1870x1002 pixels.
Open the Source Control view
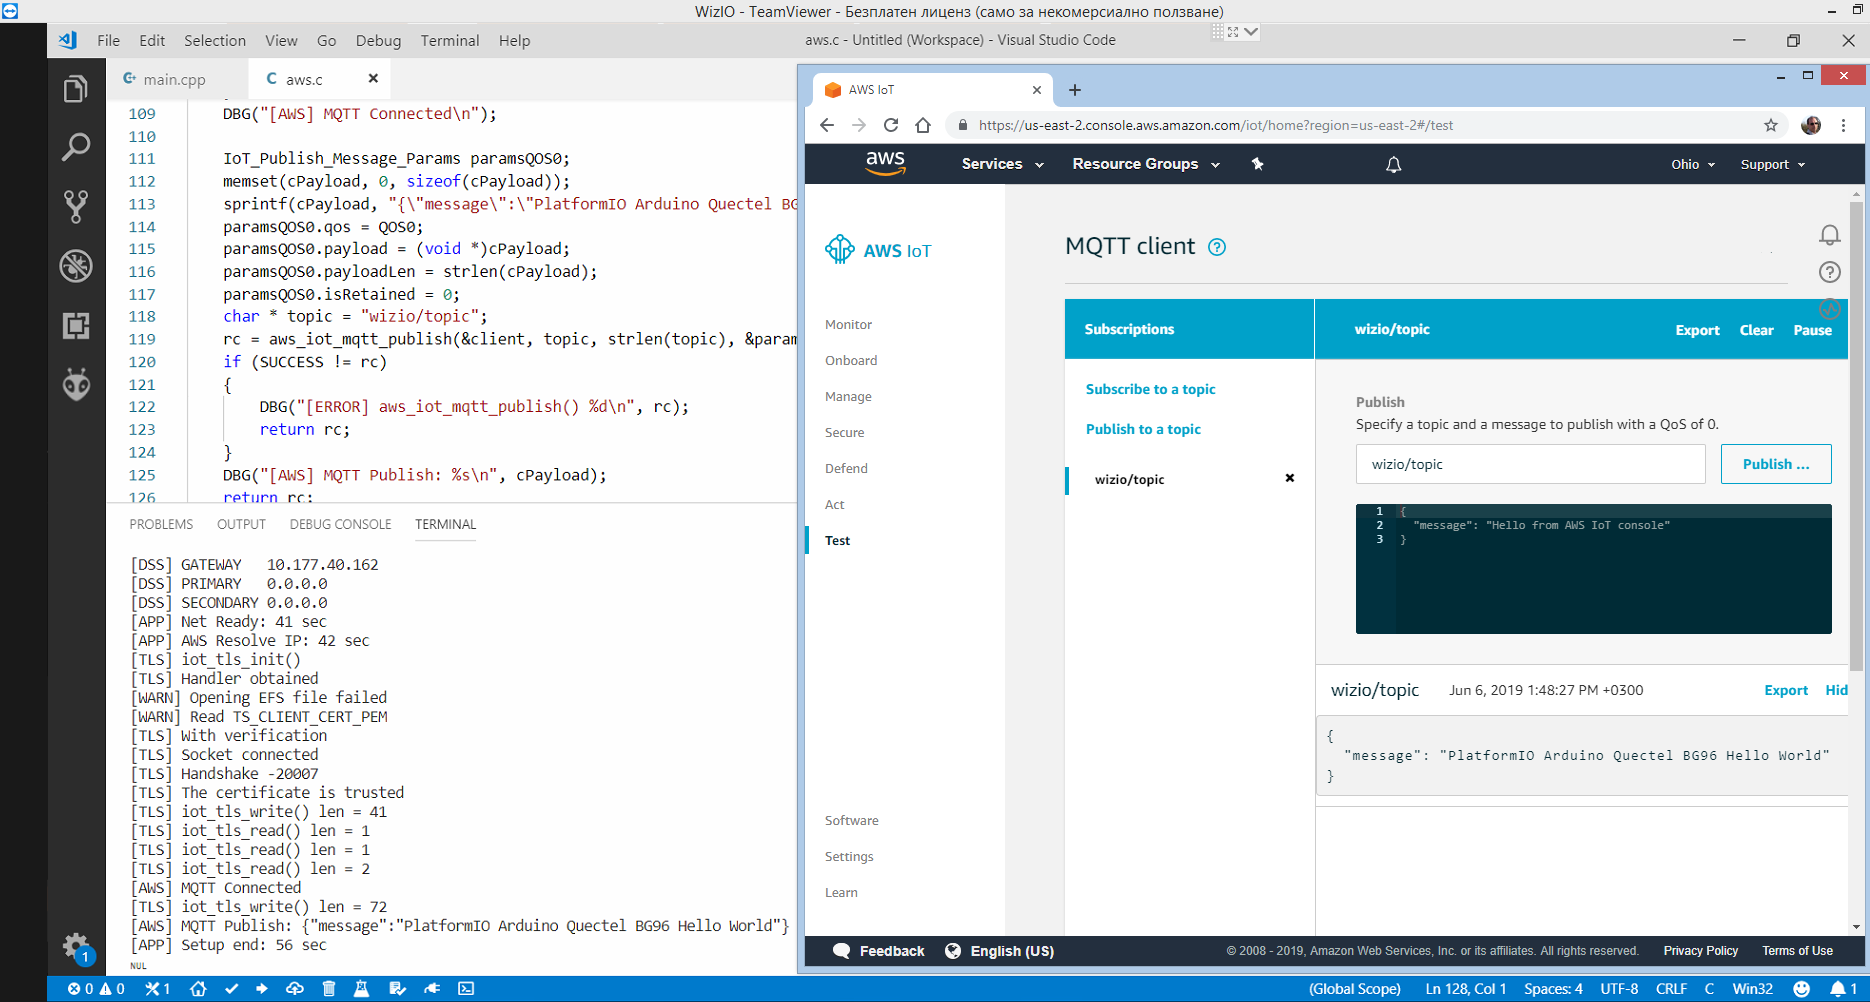[76, 206]
